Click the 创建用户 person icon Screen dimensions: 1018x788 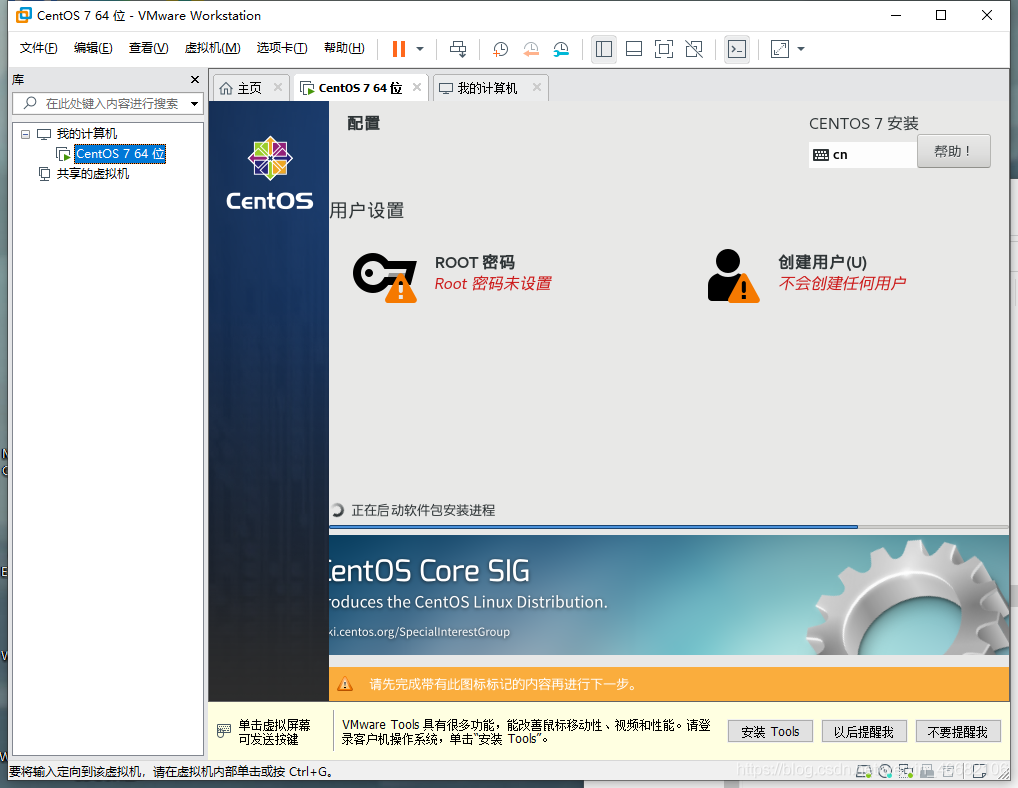click(733, 276)
